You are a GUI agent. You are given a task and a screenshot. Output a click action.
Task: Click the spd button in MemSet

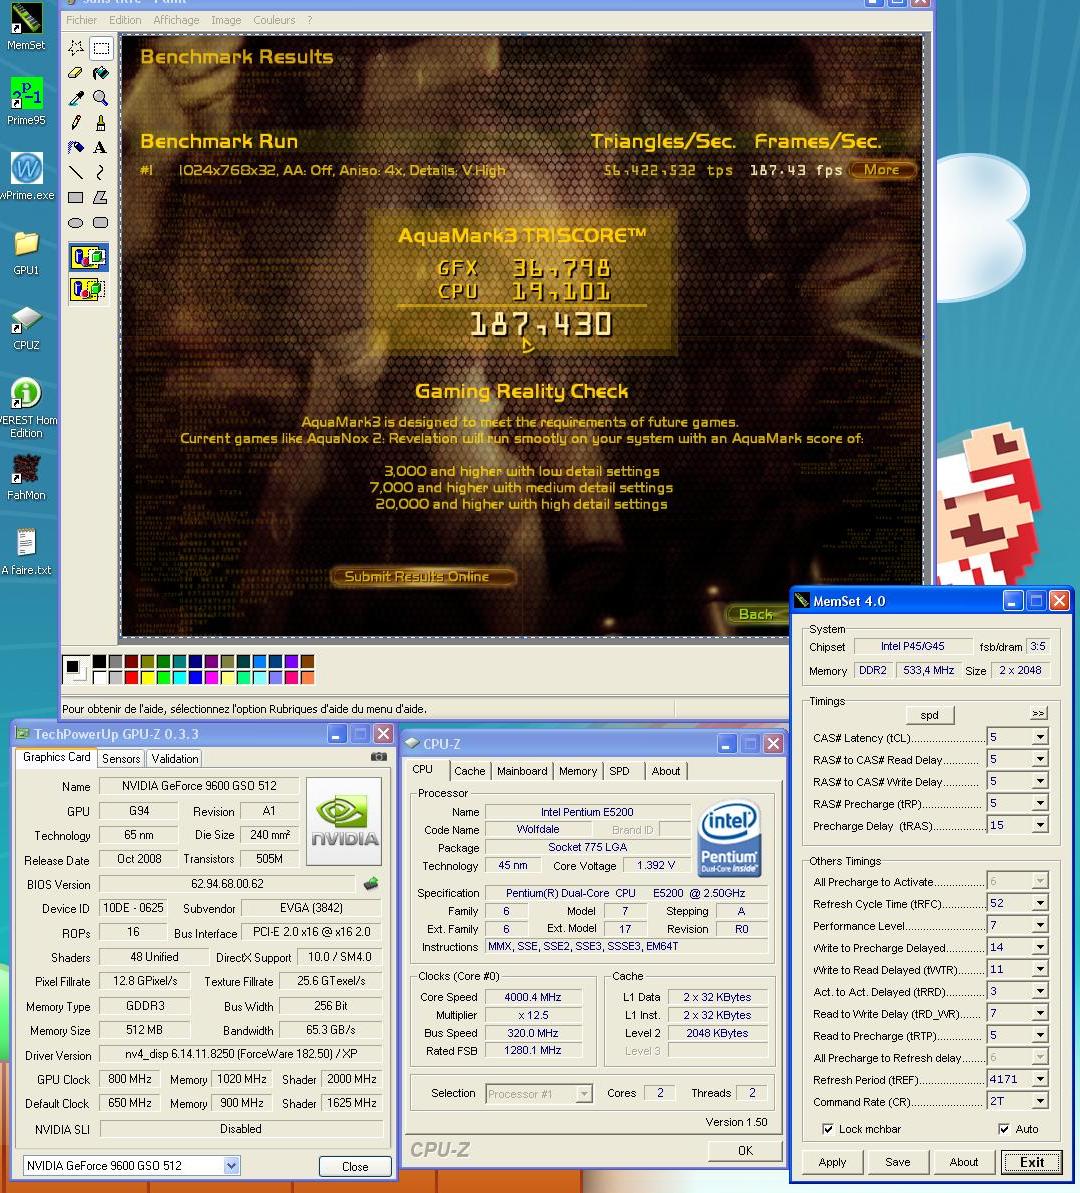pos(929,714)
